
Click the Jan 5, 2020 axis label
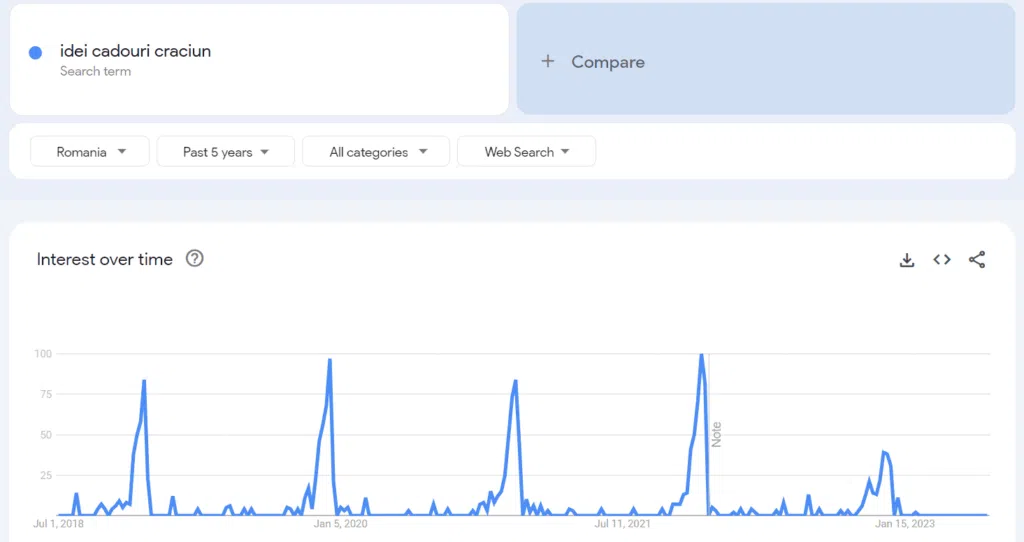pyautogui.click(x=340, y=524)
